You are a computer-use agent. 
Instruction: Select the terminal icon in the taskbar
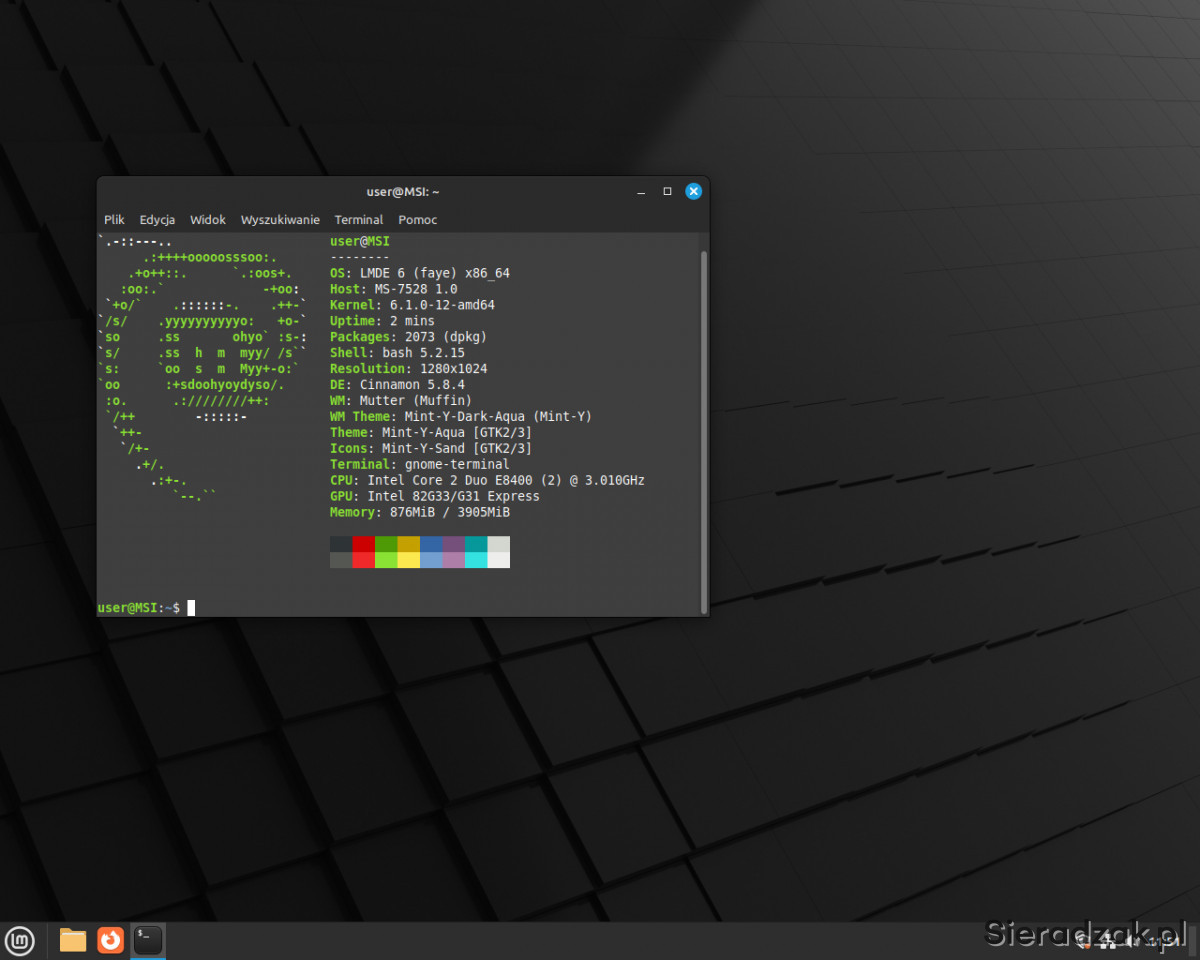click(x=148, y=940)
